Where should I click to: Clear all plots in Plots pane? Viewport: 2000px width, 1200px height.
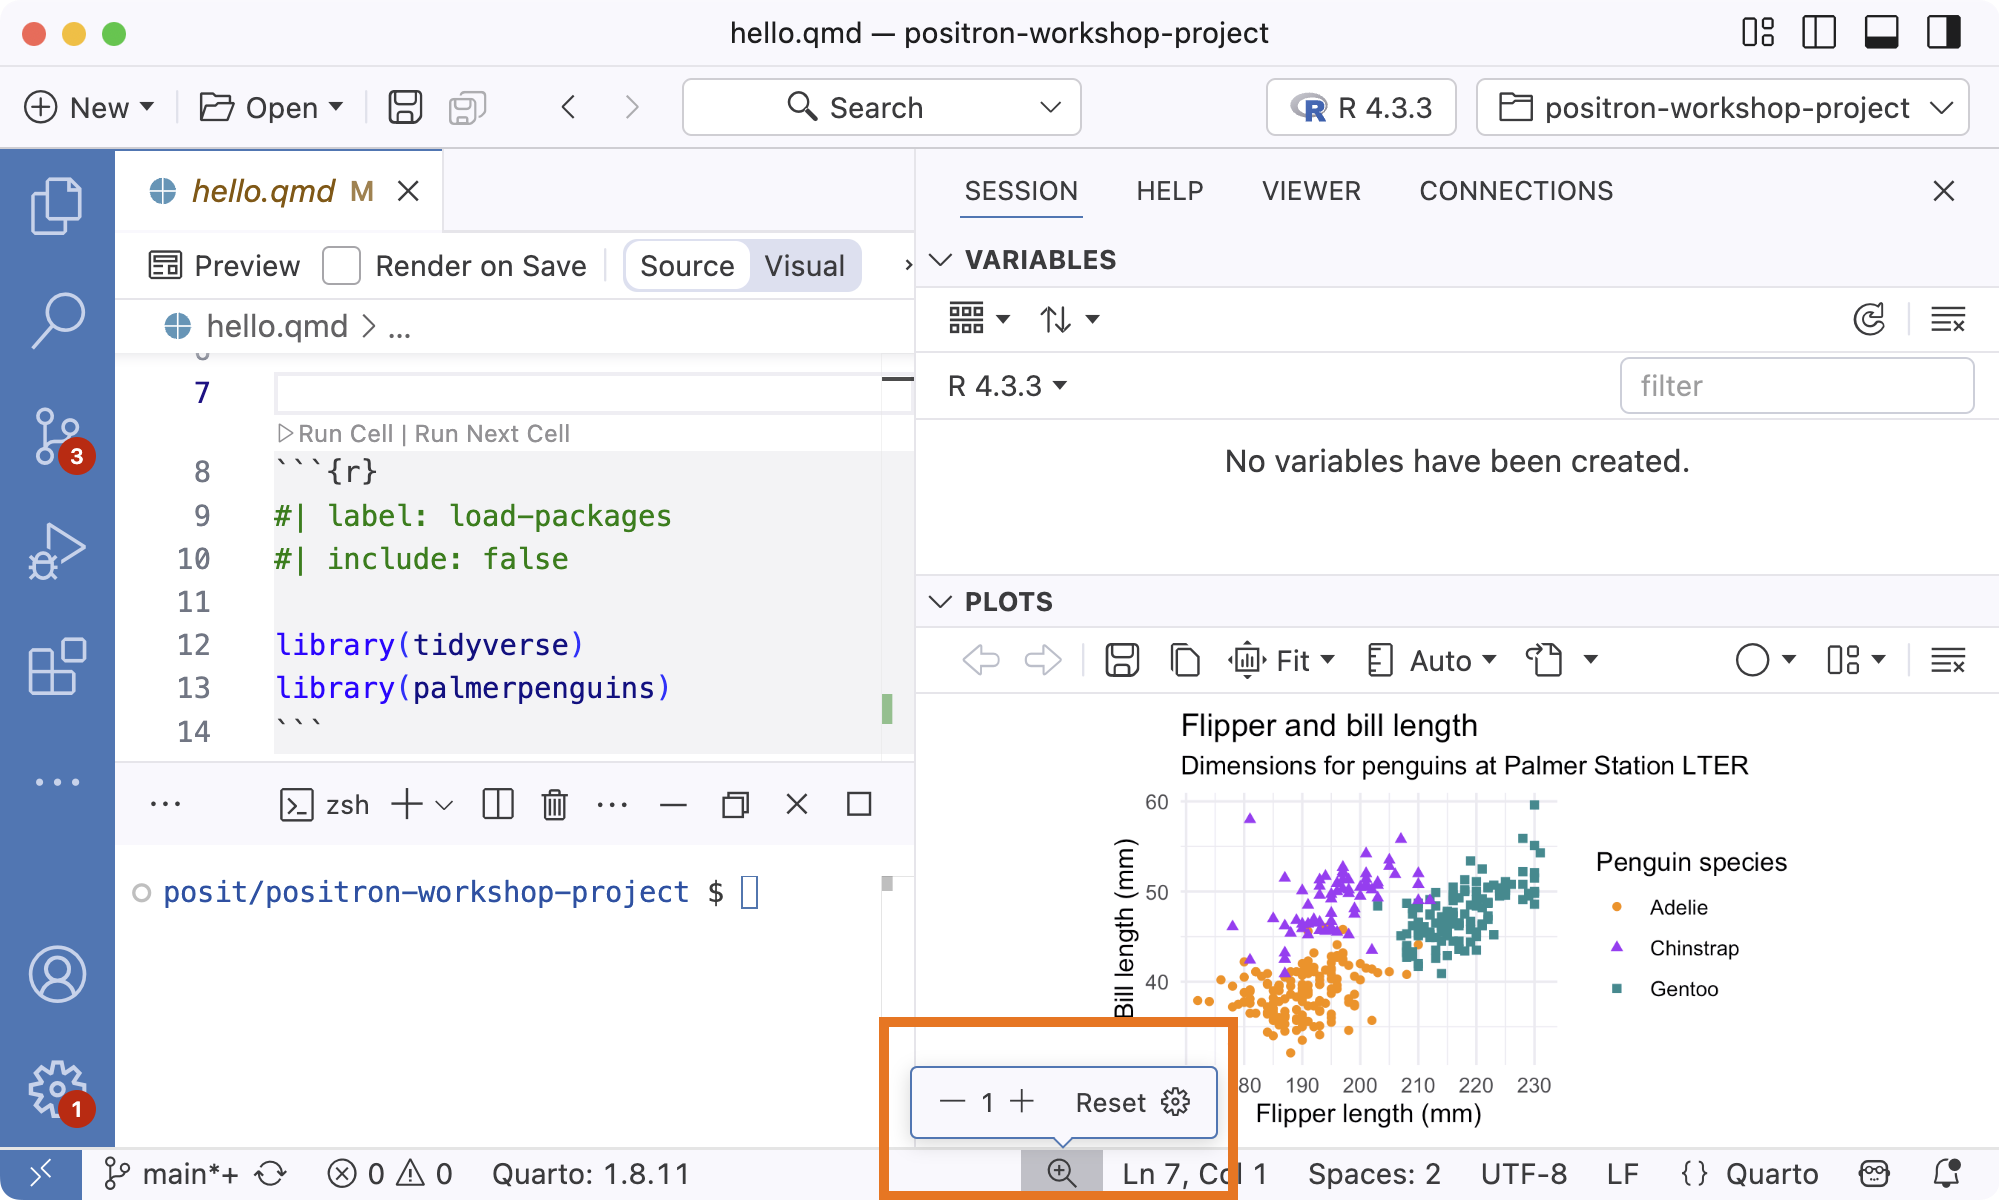point(1948,660)
